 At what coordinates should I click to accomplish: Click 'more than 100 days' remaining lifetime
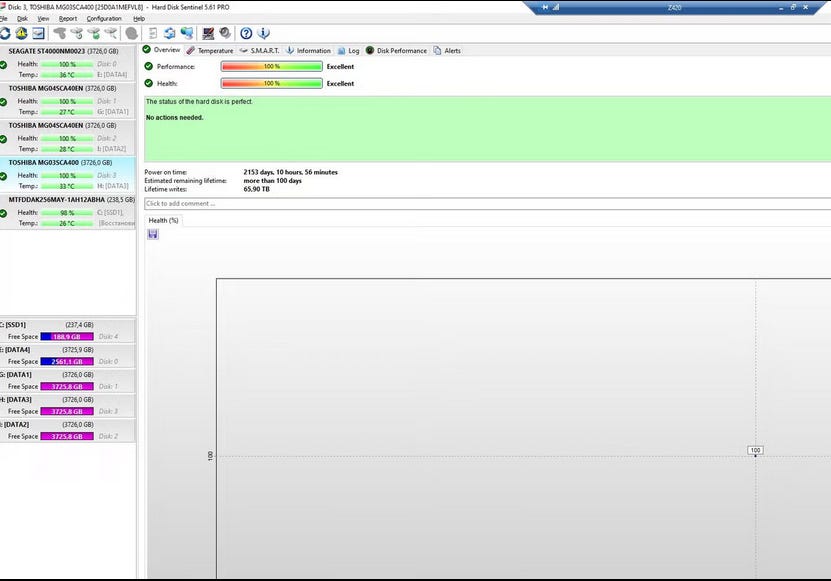tap(272, 181)
